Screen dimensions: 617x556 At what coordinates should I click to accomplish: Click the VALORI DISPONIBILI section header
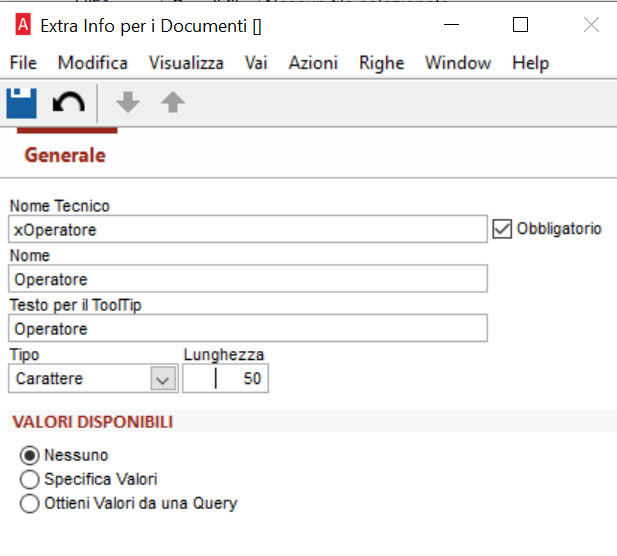(93, 422)
